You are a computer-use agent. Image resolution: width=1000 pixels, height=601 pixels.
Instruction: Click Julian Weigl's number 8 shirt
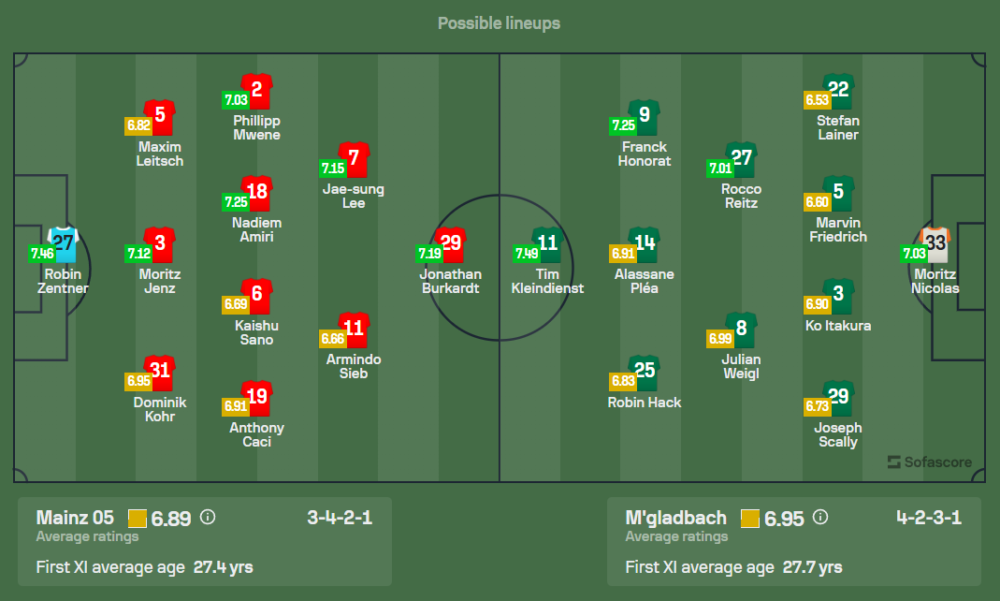click(x=741, y=329)
